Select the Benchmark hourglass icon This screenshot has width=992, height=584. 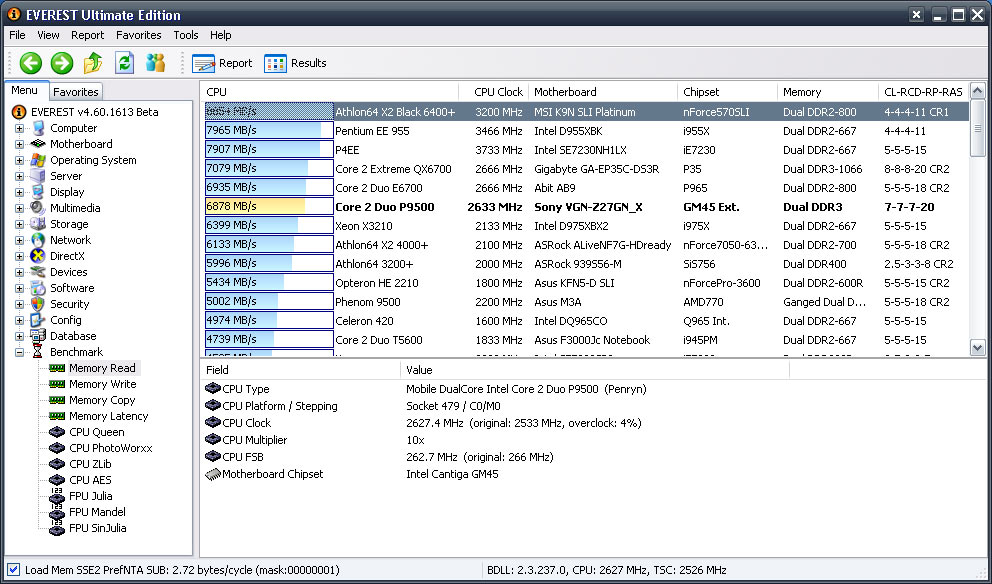[x=37, y=352]
